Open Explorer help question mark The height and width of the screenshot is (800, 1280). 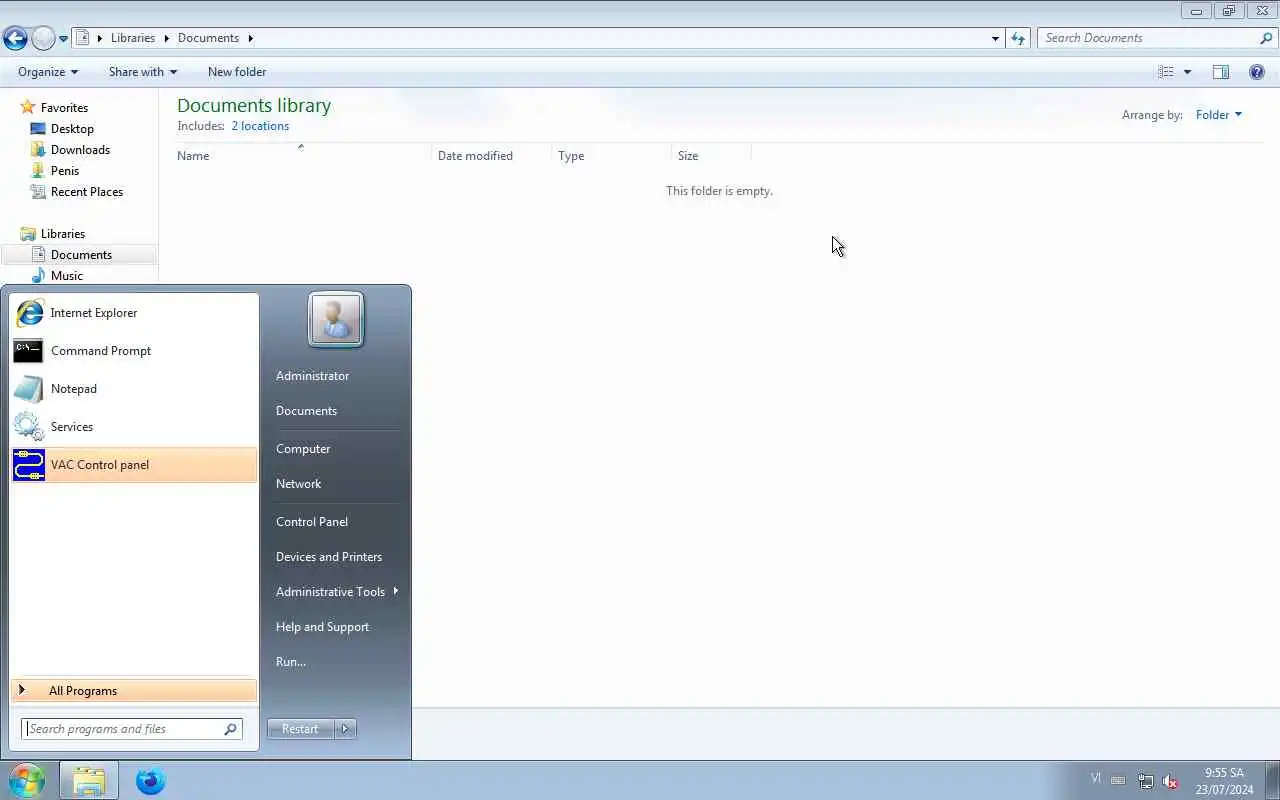(1257, 72)
